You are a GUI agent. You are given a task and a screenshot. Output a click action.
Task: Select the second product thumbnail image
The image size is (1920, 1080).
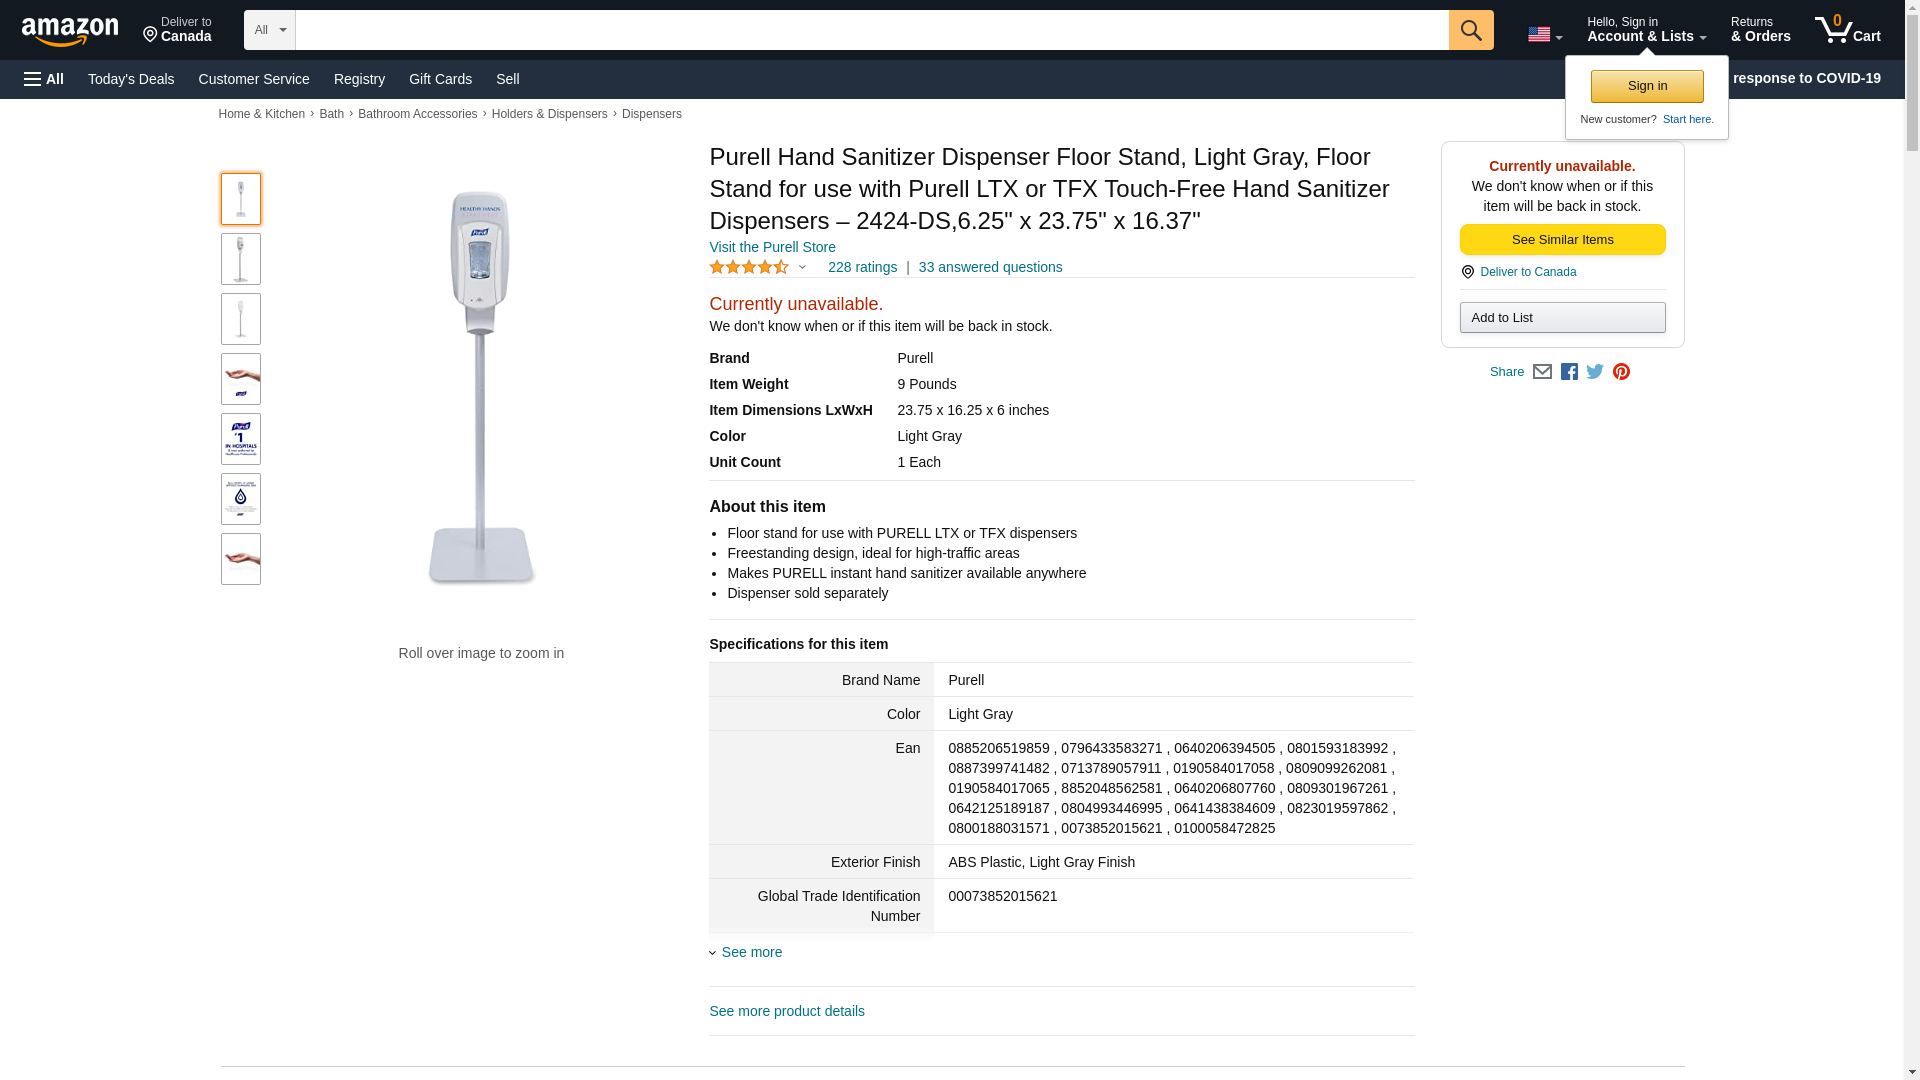click(x=241, y=259)
